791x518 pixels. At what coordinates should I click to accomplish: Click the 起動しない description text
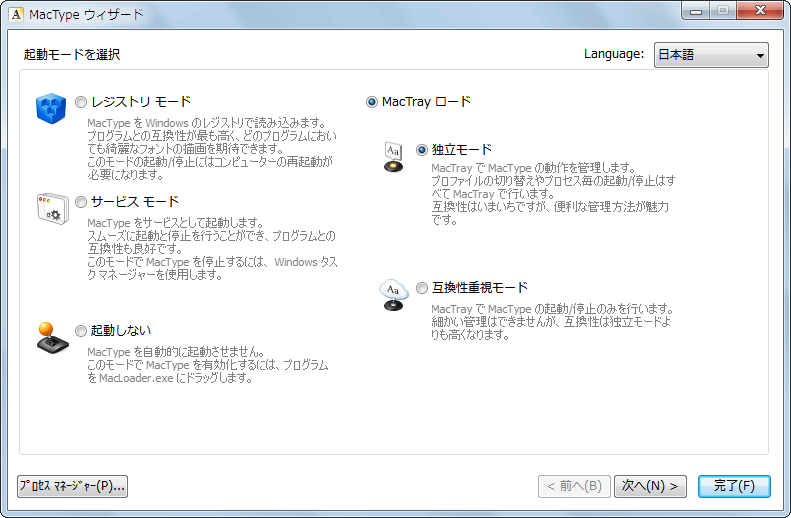(208, 365)
